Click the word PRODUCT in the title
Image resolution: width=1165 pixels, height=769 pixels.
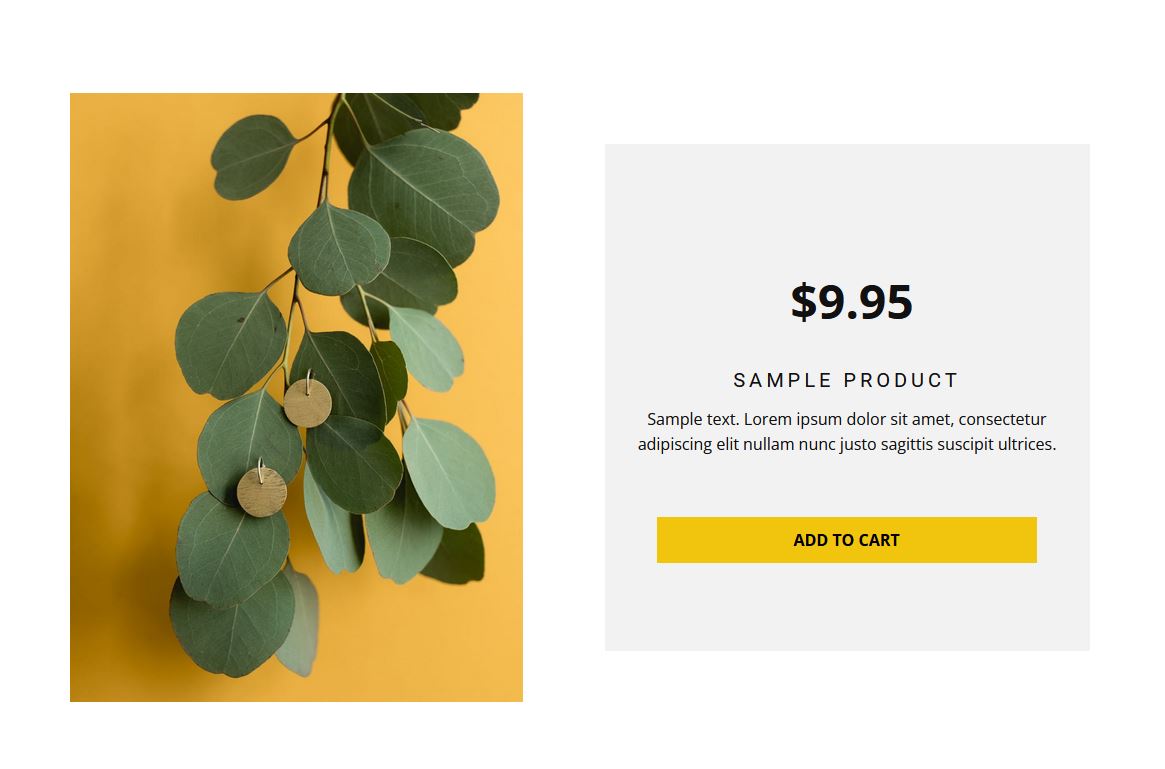[x=901, y=380]
